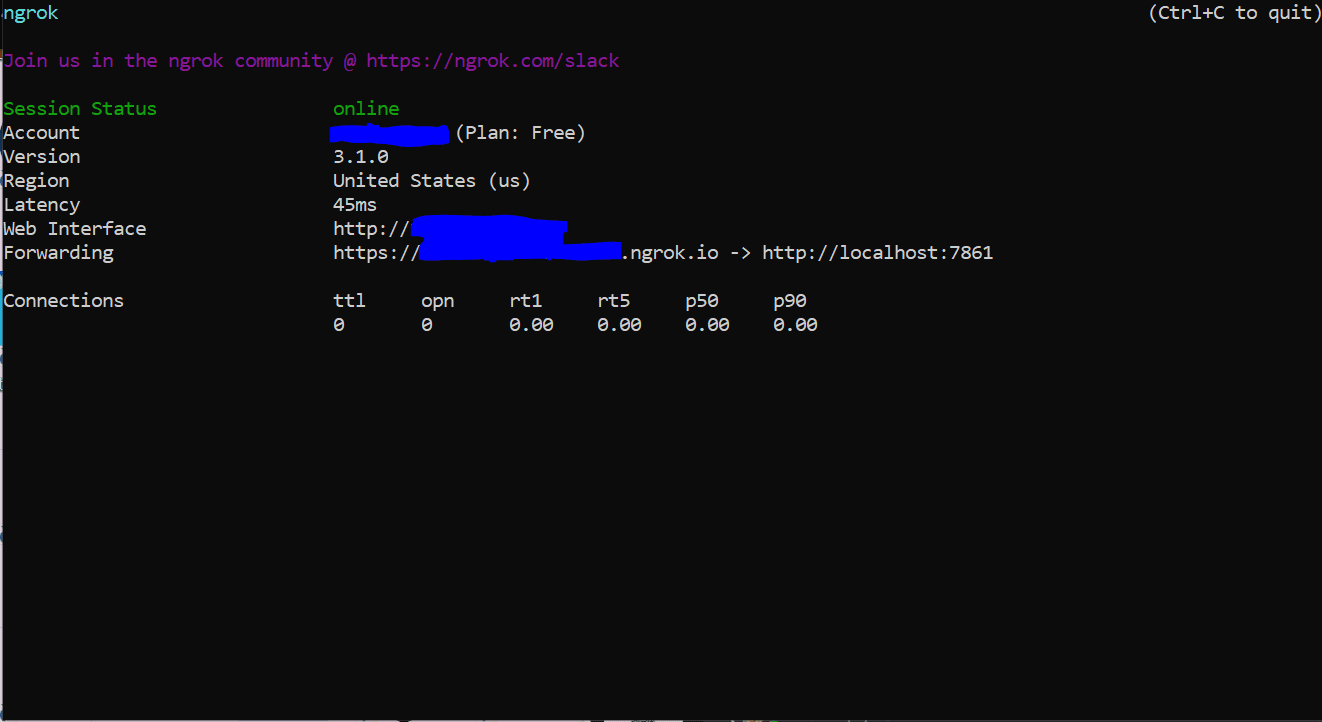
Task: Select the 'p50' column header
Action: tap(701, 301)
